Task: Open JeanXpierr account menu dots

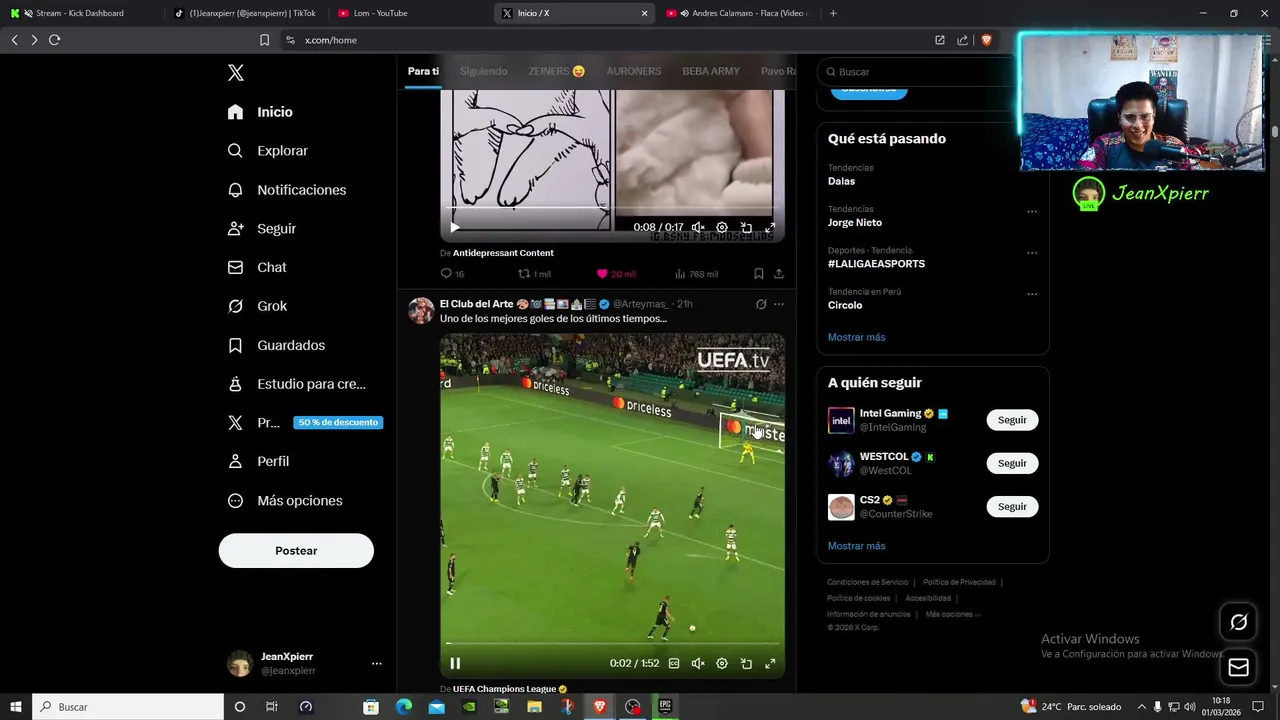Action: click(x=377, y=664)
